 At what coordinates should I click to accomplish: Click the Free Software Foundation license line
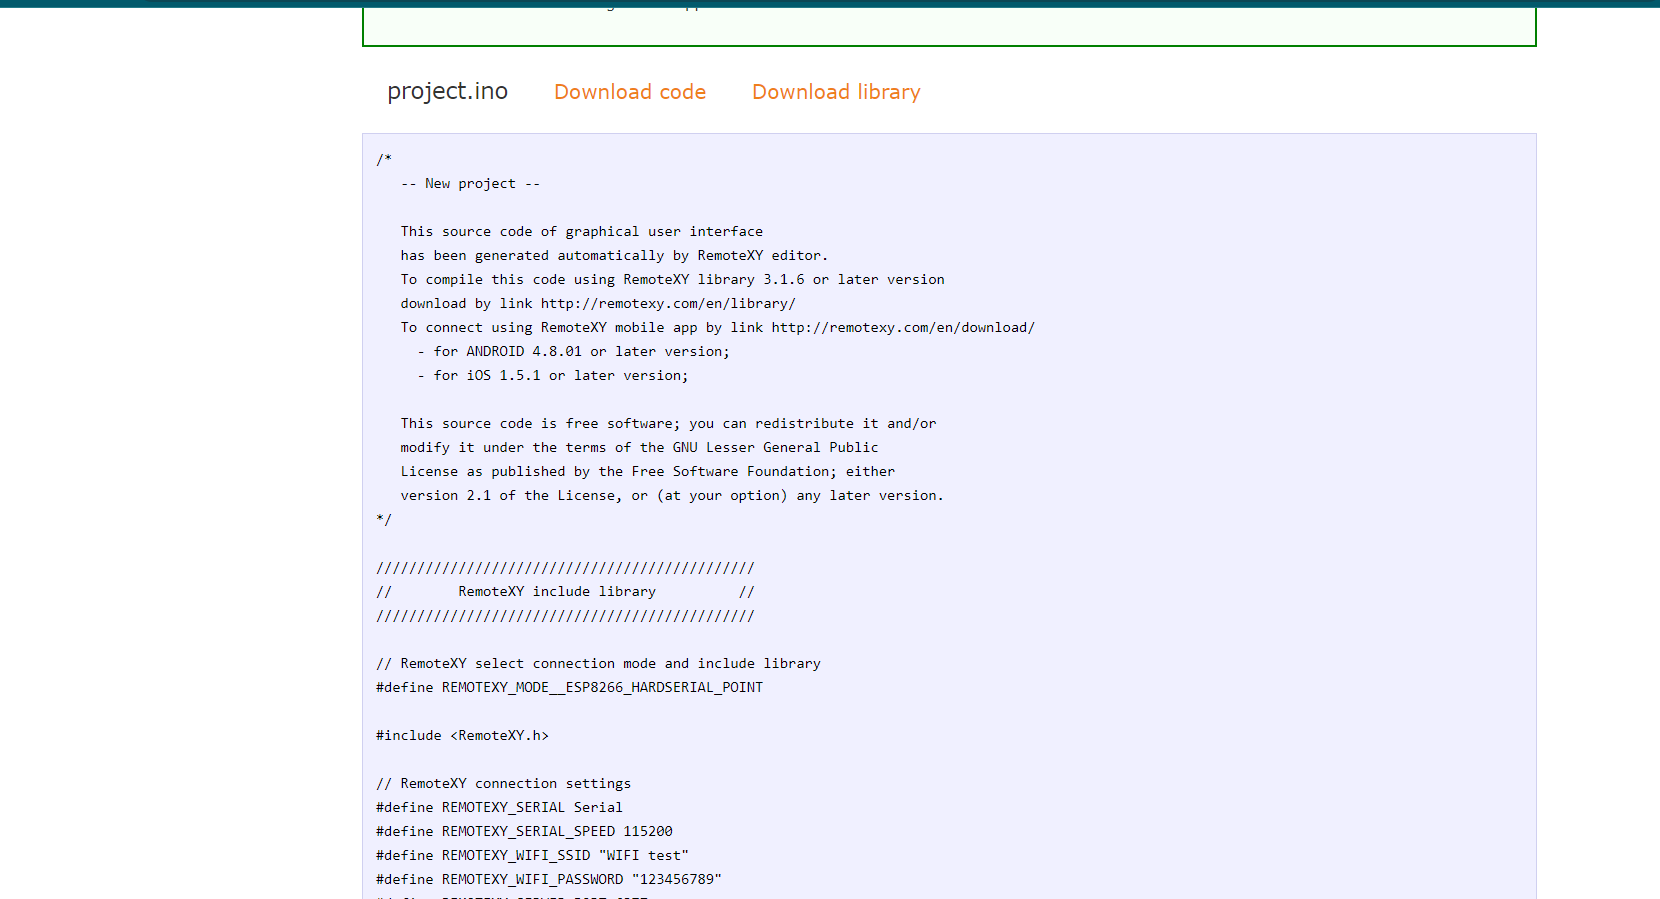tap(648, 472)
